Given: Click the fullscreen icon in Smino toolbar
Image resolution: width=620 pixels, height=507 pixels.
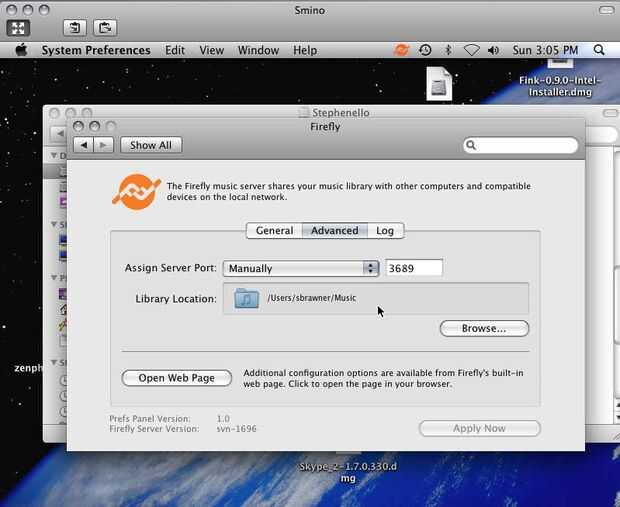Looking at the screenshot, I should pos(18,28).
